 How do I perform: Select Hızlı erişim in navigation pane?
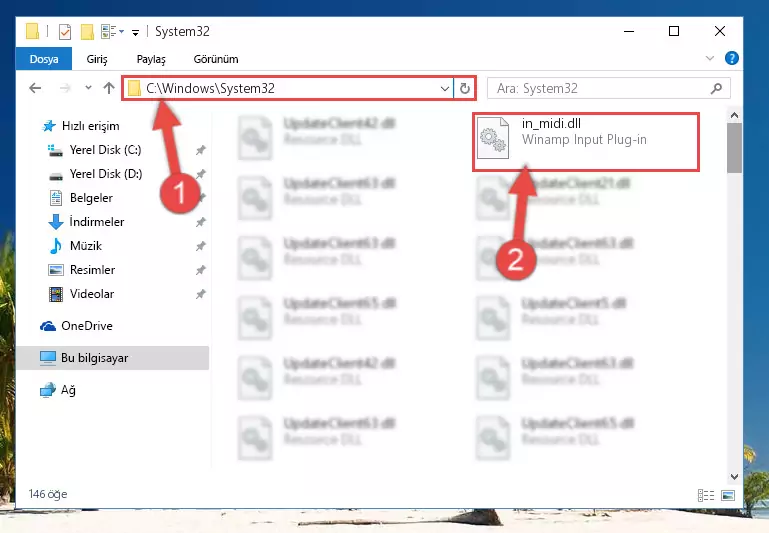point(90,126)
